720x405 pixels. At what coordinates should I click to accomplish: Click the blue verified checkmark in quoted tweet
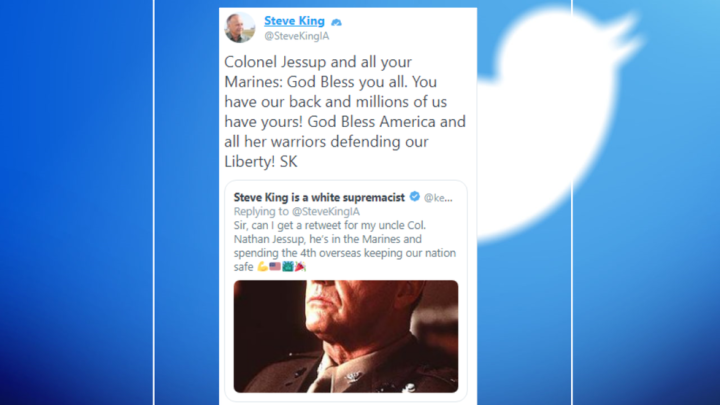pyautogui.click(x=415, y=197)
